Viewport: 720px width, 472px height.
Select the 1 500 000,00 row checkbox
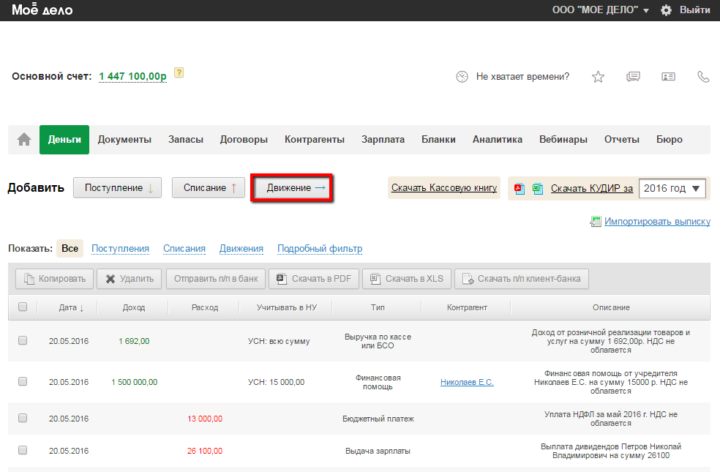pos(22,382)
